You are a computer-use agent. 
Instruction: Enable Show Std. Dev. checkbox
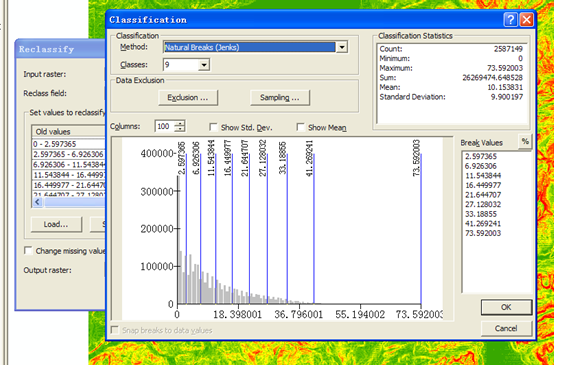(213, 127)
